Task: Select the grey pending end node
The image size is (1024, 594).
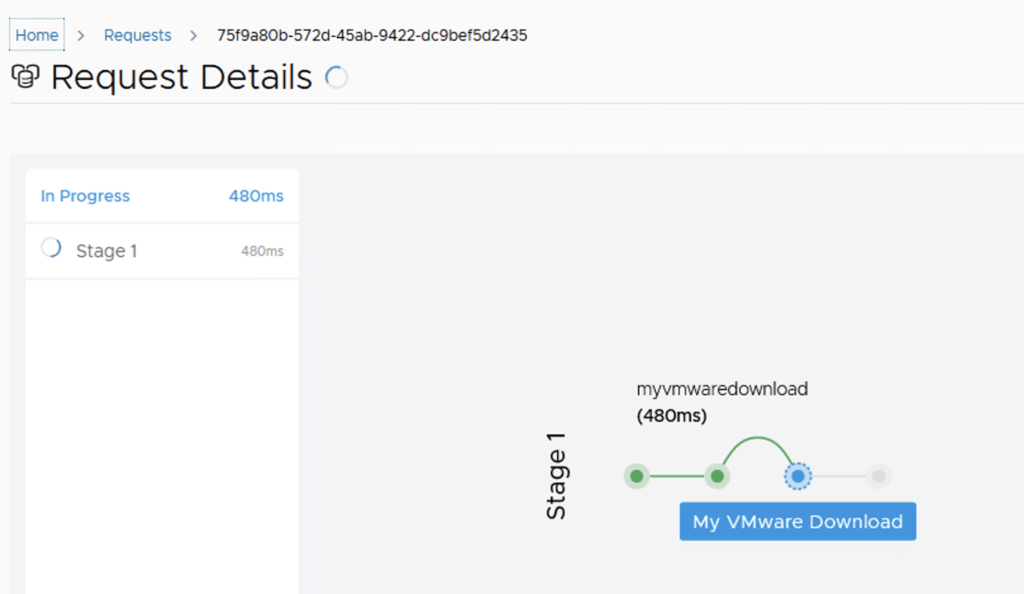Action: [878, 476]
